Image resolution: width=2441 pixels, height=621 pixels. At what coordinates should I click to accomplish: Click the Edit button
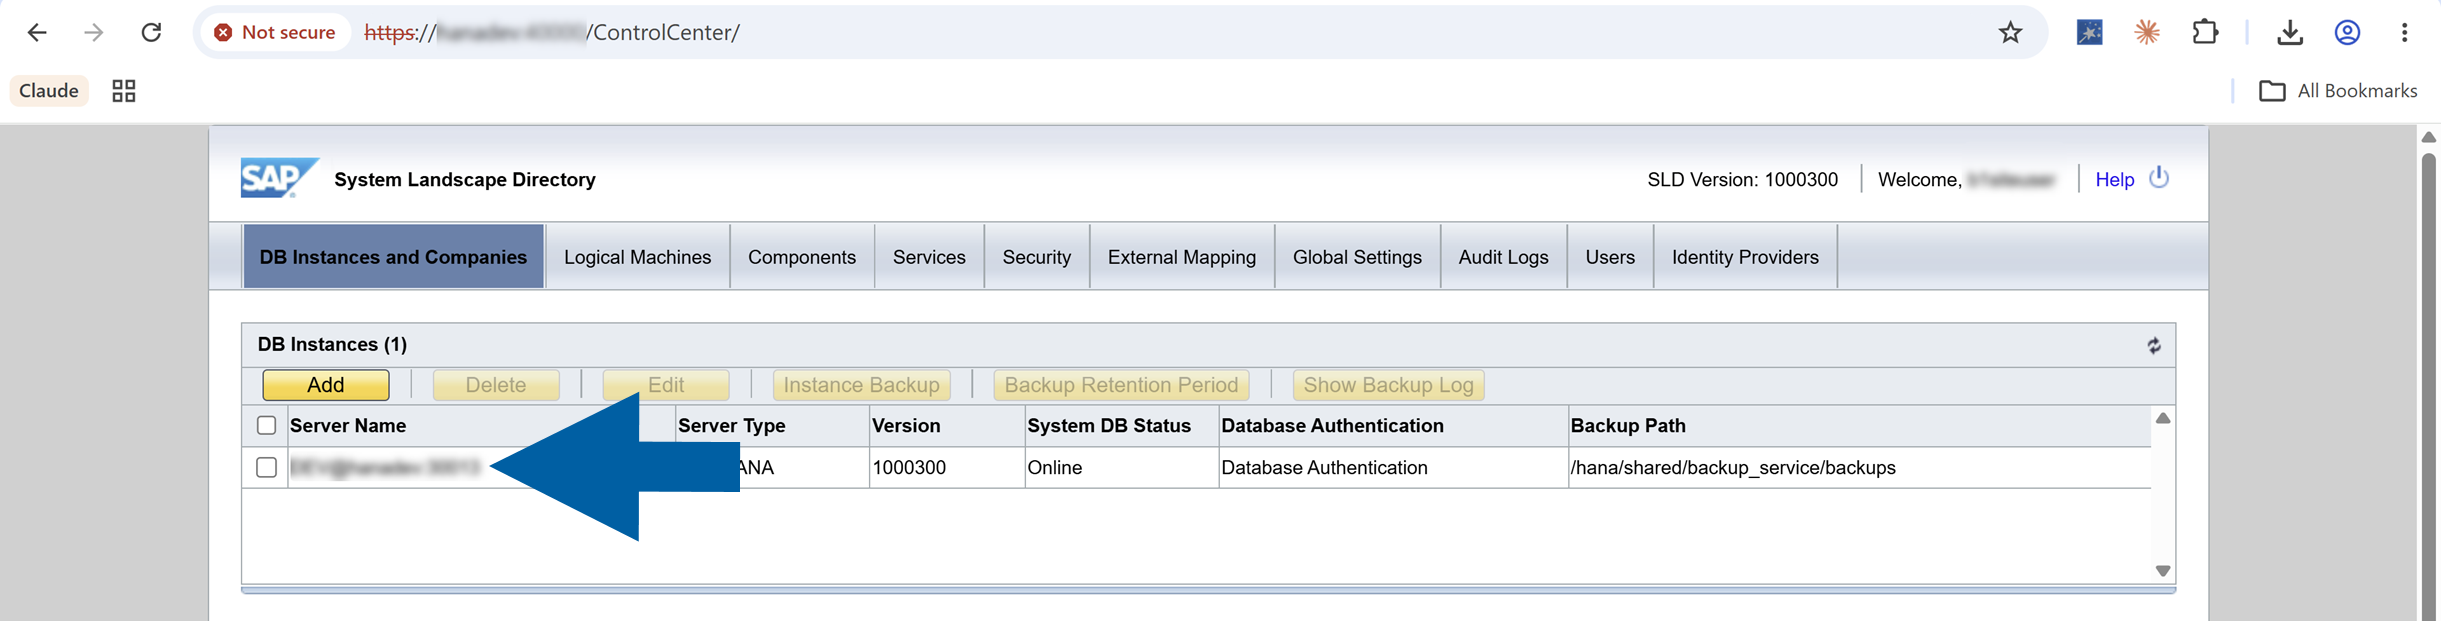point(666,385)
